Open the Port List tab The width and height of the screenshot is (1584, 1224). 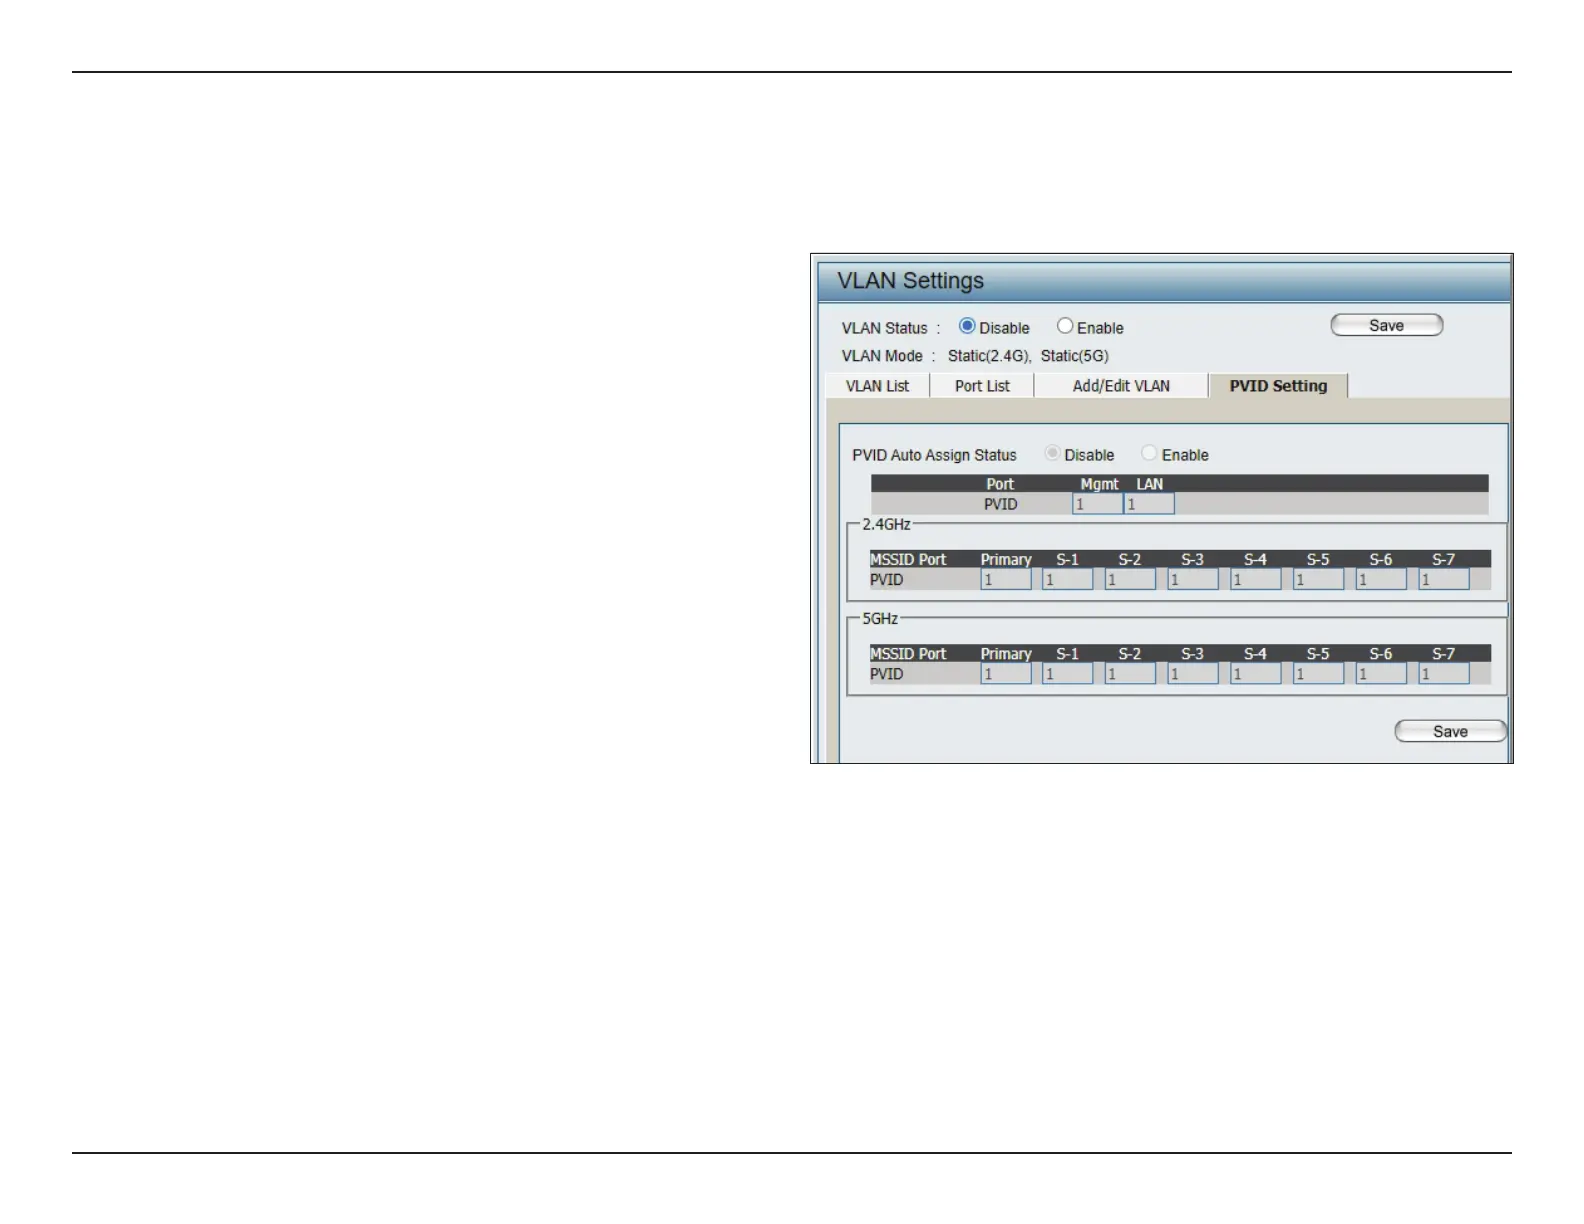(982, 386)
